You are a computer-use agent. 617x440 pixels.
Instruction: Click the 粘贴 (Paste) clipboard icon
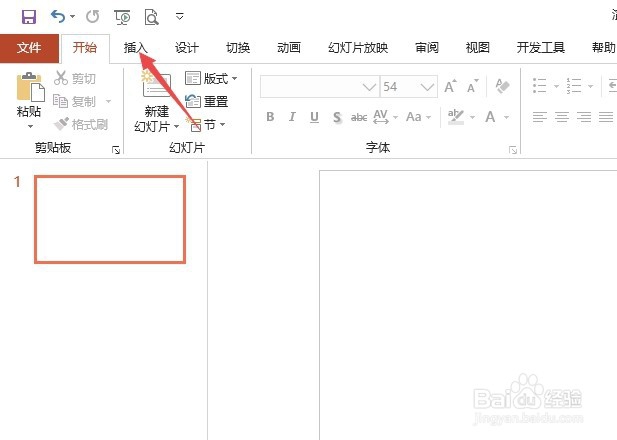[x=30, y=87]
